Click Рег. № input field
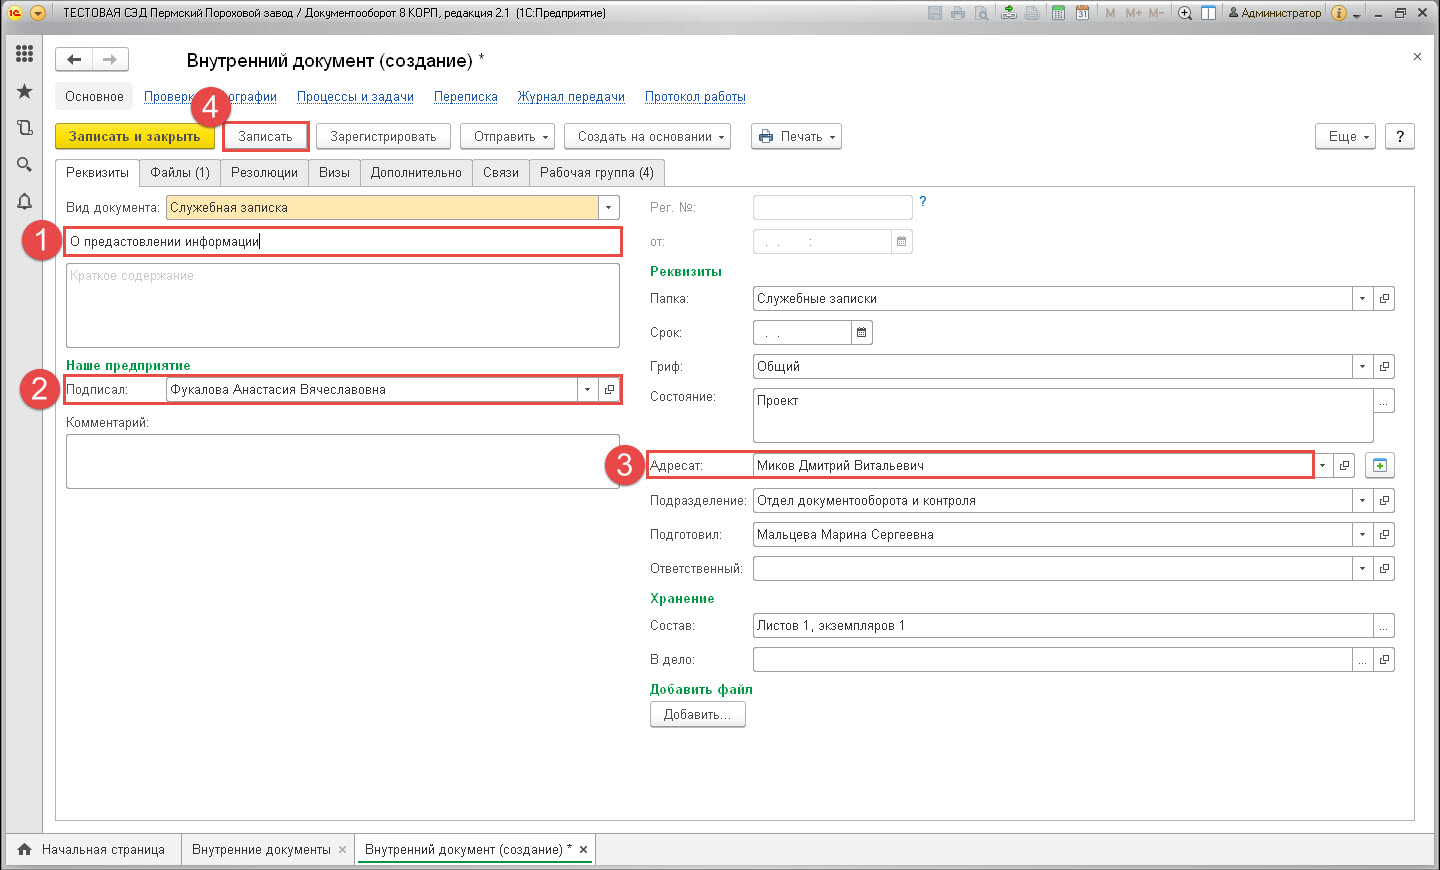The width and height of the screenshot is (1440, 870). (833, 207)
